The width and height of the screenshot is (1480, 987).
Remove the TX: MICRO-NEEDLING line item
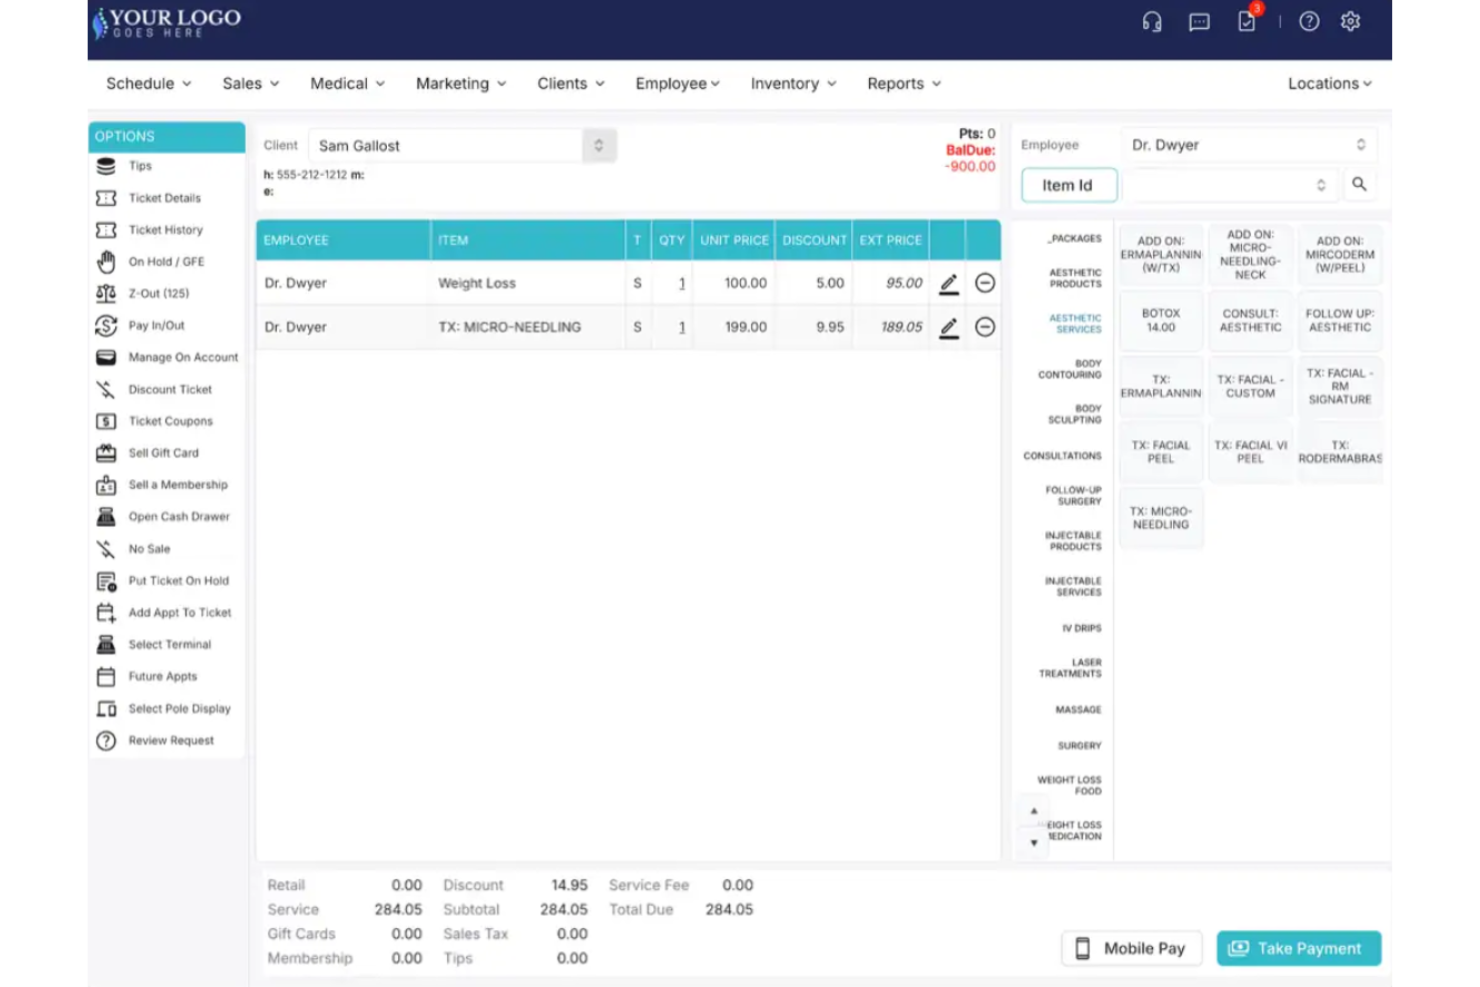[x=985, y=327]
